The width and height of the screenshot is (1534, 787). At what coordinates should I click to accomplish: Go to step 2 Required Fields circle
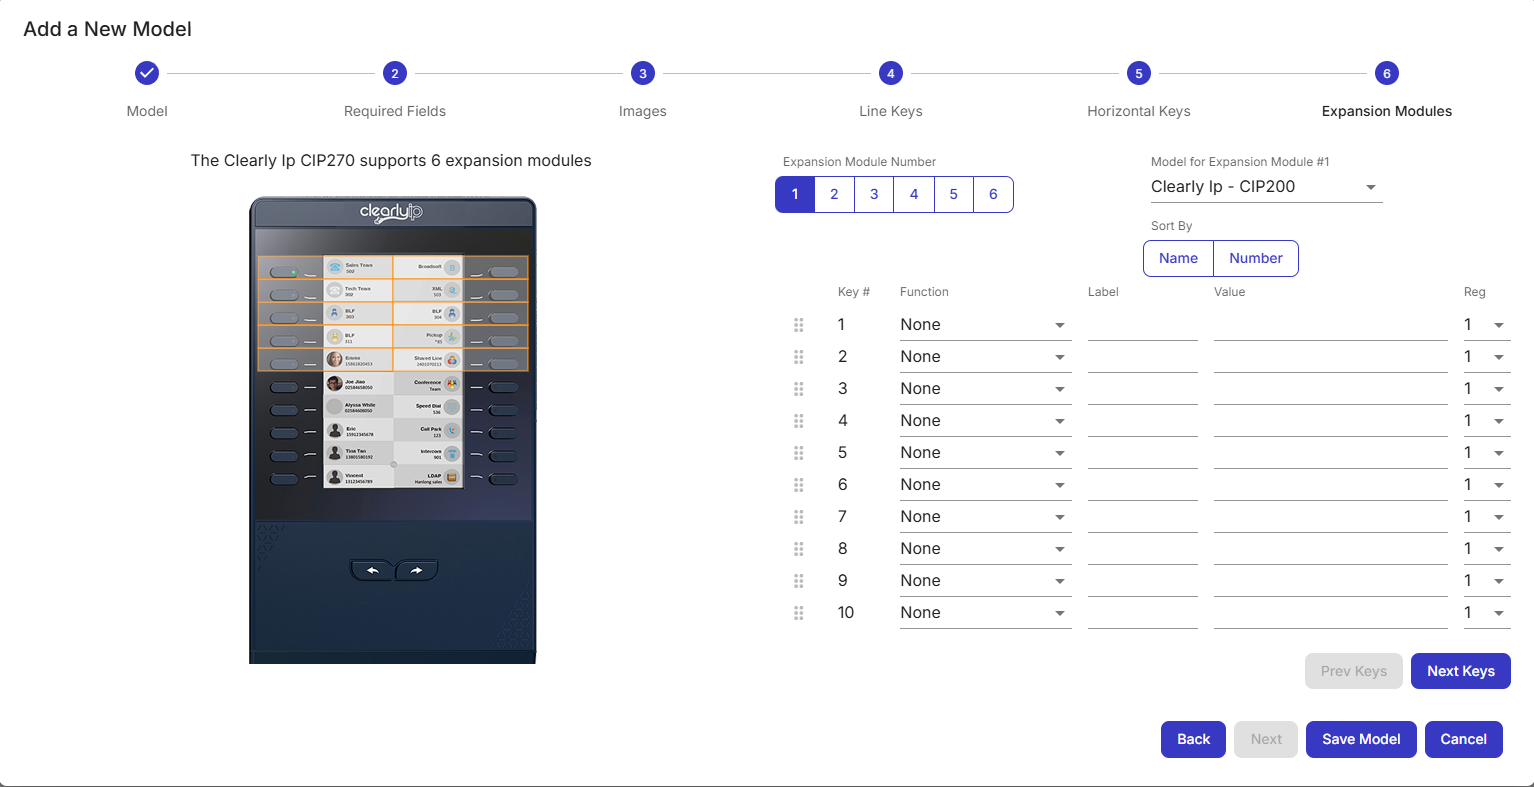click(395, 73)
